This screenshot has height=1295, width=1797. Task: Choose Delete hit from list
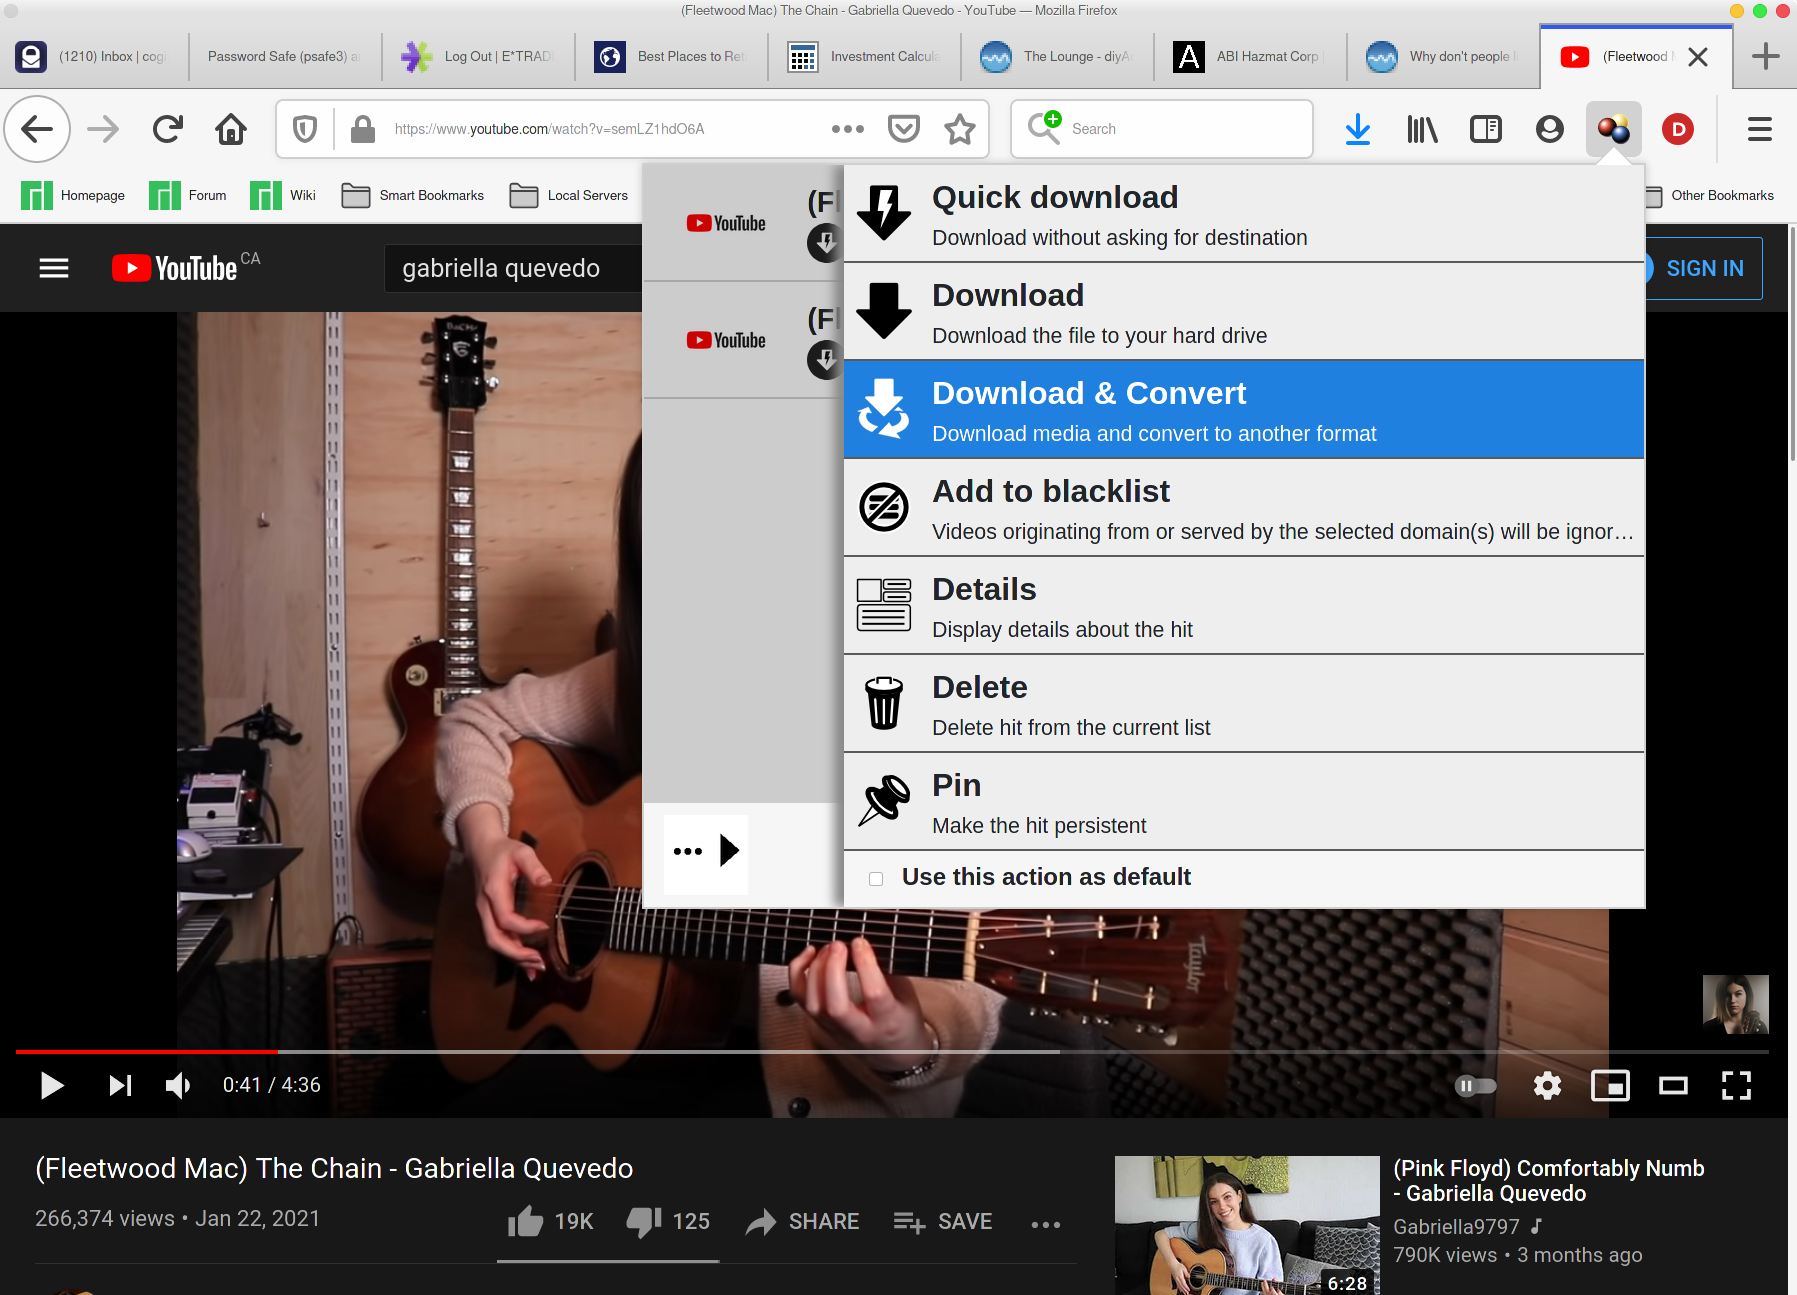[1244, 704]
